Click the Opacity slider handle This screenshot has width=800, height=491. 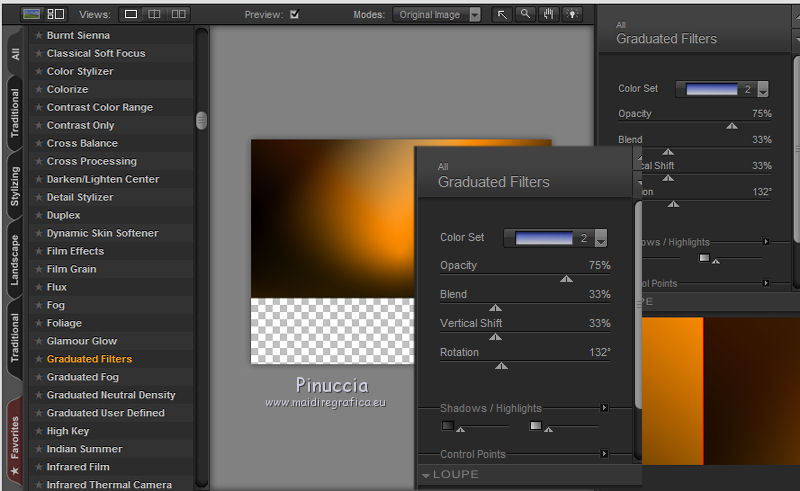pyautogui.click(x=566, y=279)
